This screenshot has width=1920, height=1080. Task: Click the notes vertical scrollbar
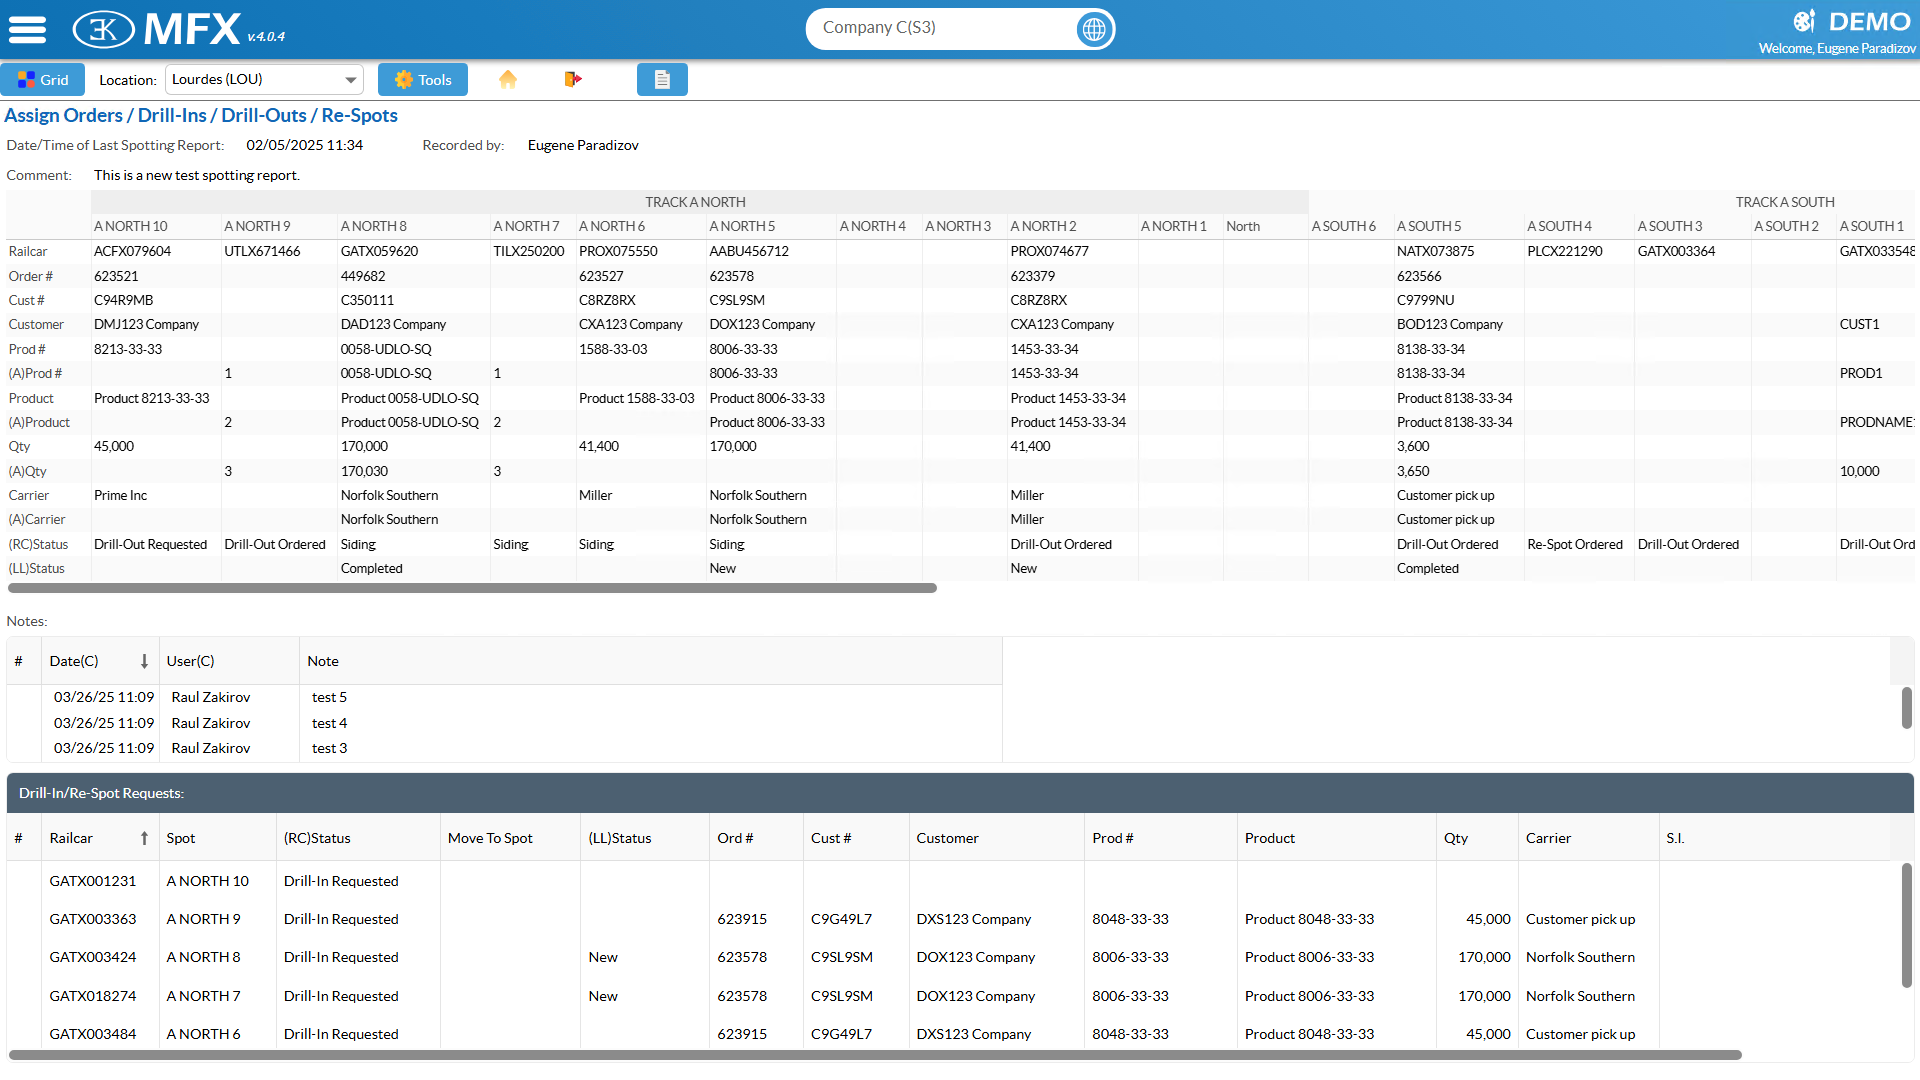[x=1906, y=708]
